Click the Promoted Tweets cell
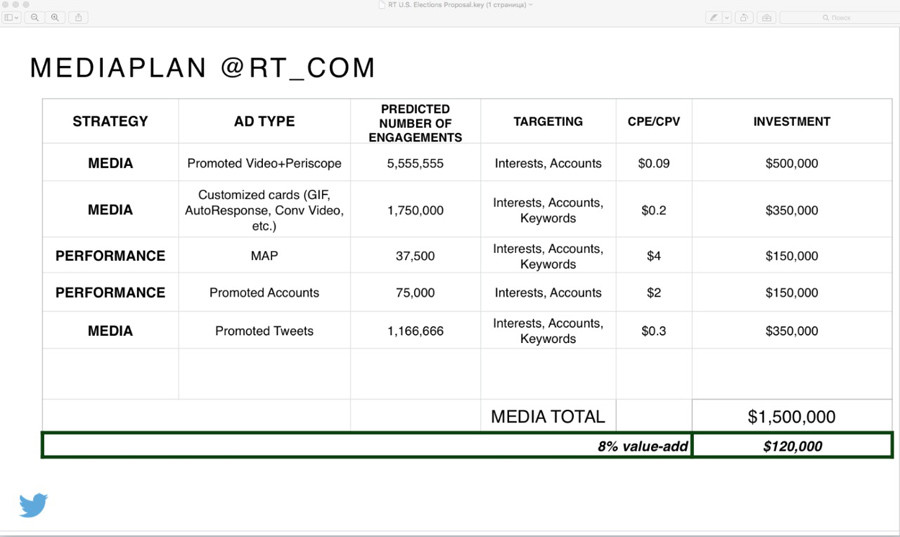 tap(264, 331)
